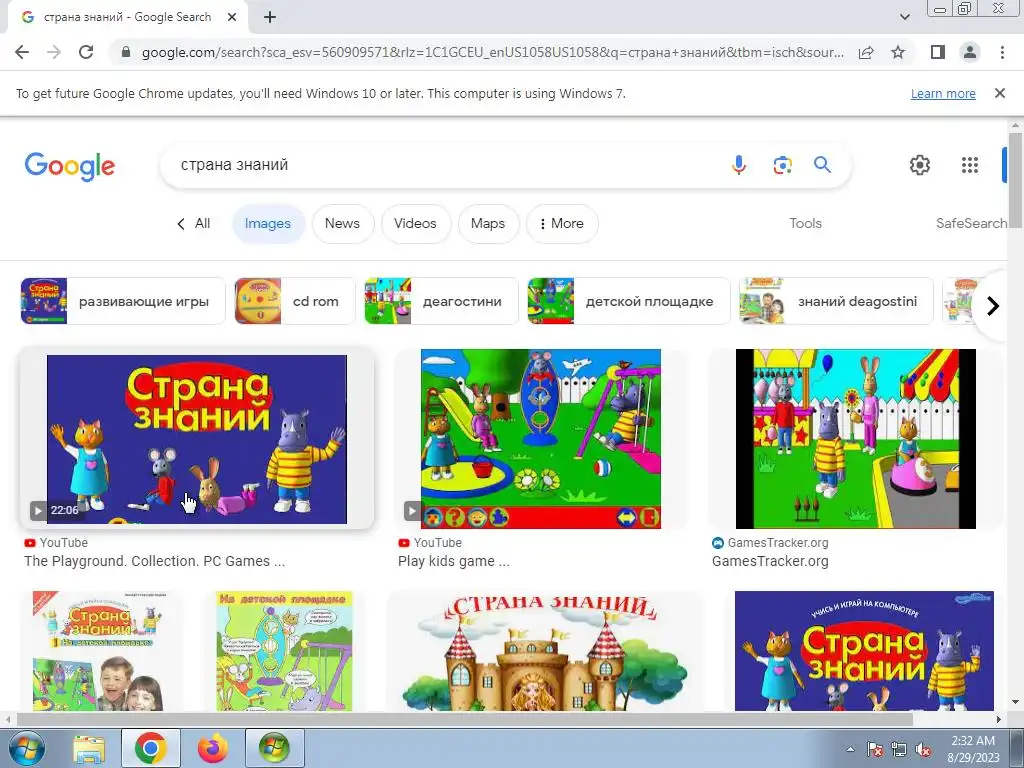Show more filter chips with right arrow
The image size is (1024, 768).
pos(993,306)
